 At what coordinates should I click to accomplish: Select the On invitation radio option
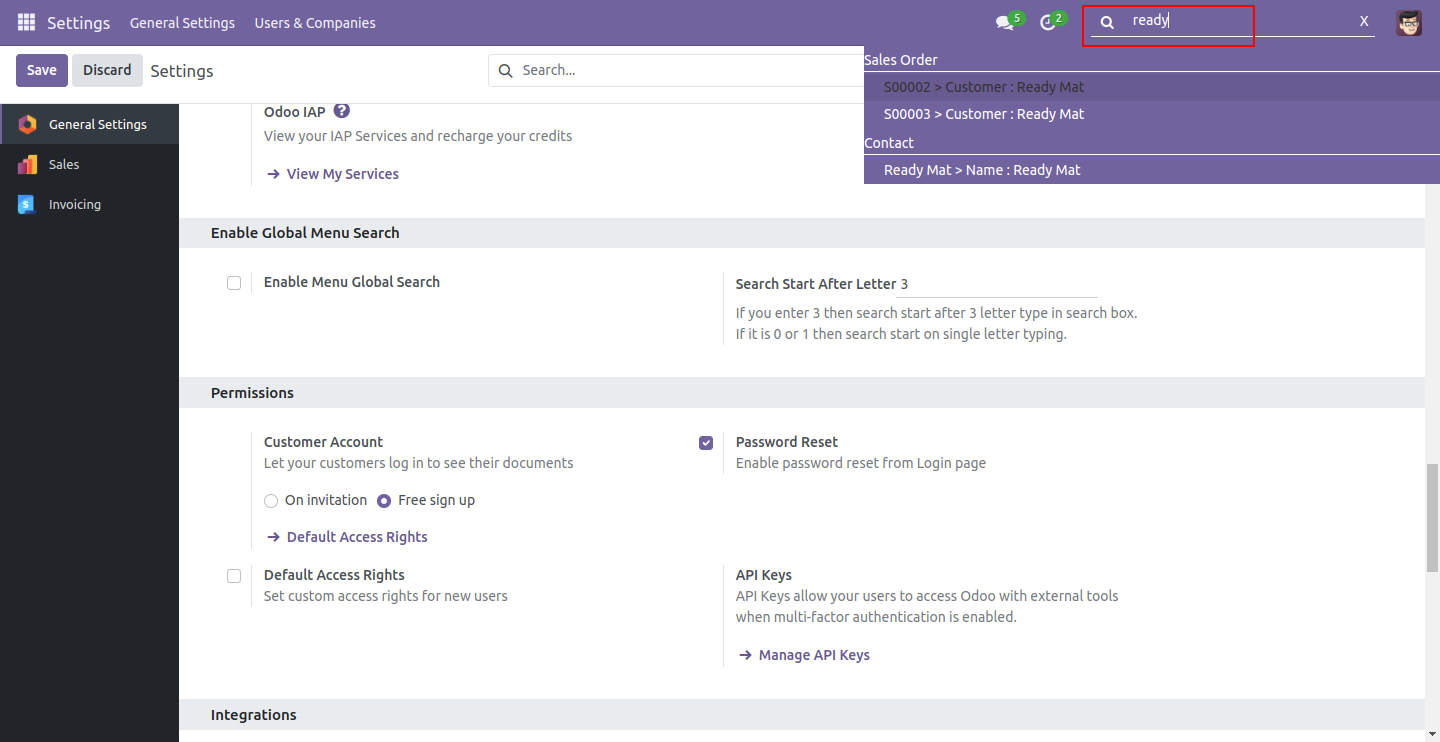pyautogui.click(x=271, y=500)
